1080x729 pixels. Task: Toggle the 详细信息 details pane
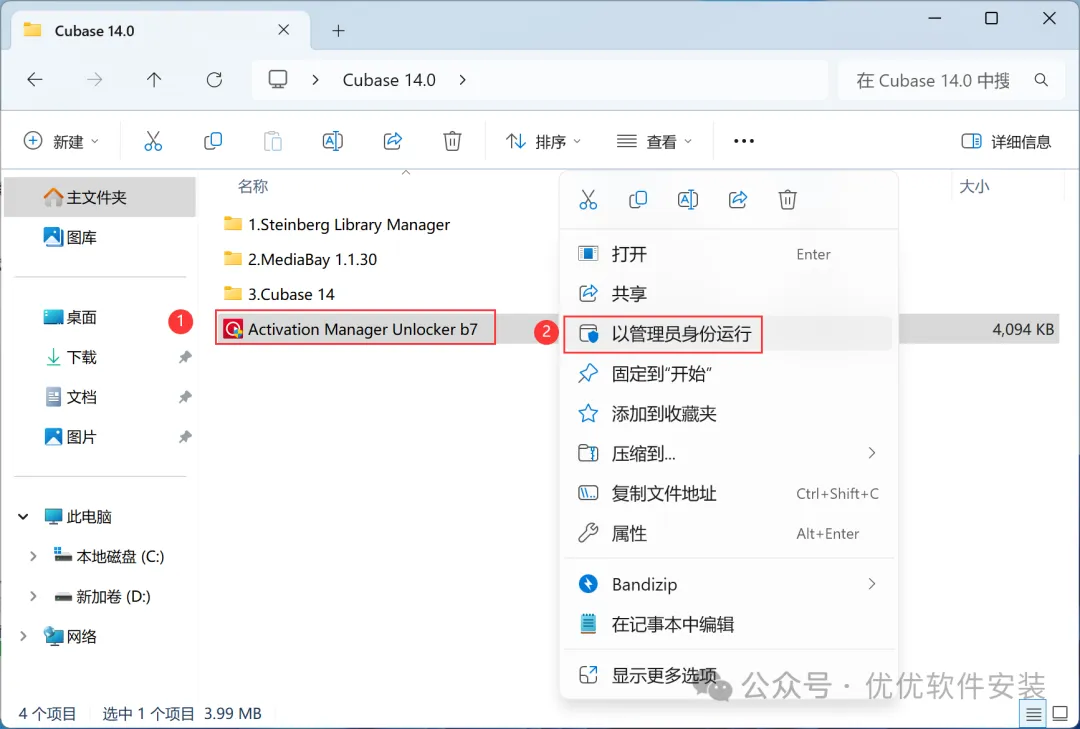[x=1006, y=142]
